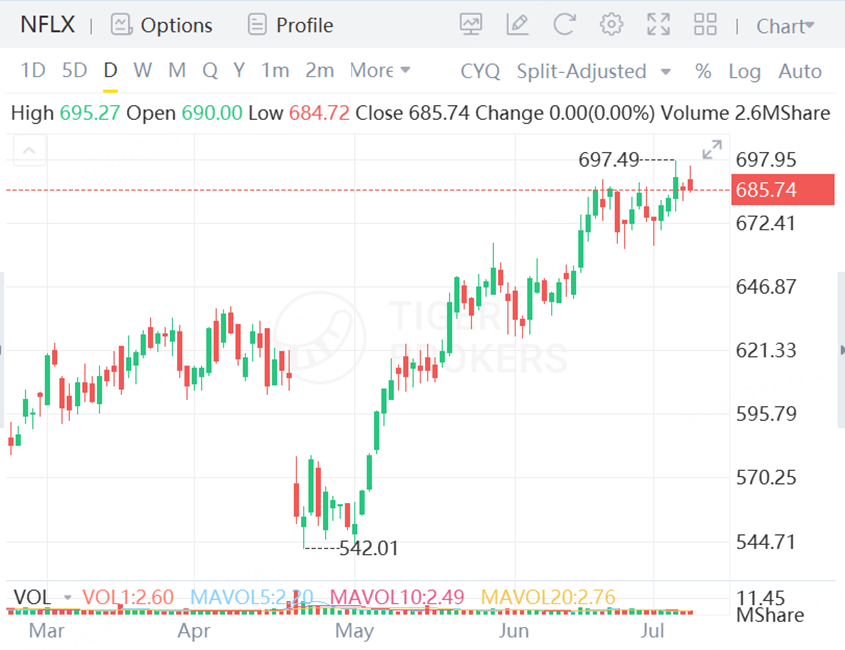The image size is (845, 650).
Task: Open the Split-Adjusted dropdown
Action: coord(593,71)
